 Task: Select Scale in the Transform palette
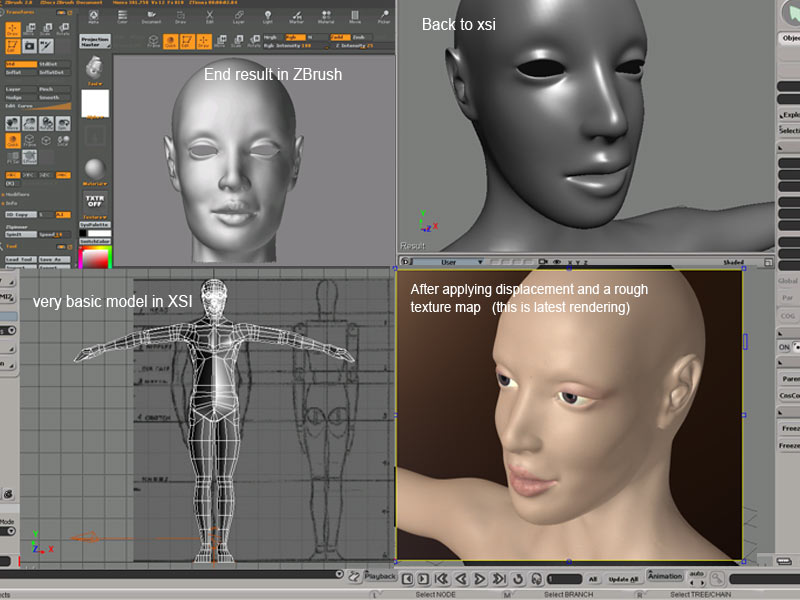[46, 29]
